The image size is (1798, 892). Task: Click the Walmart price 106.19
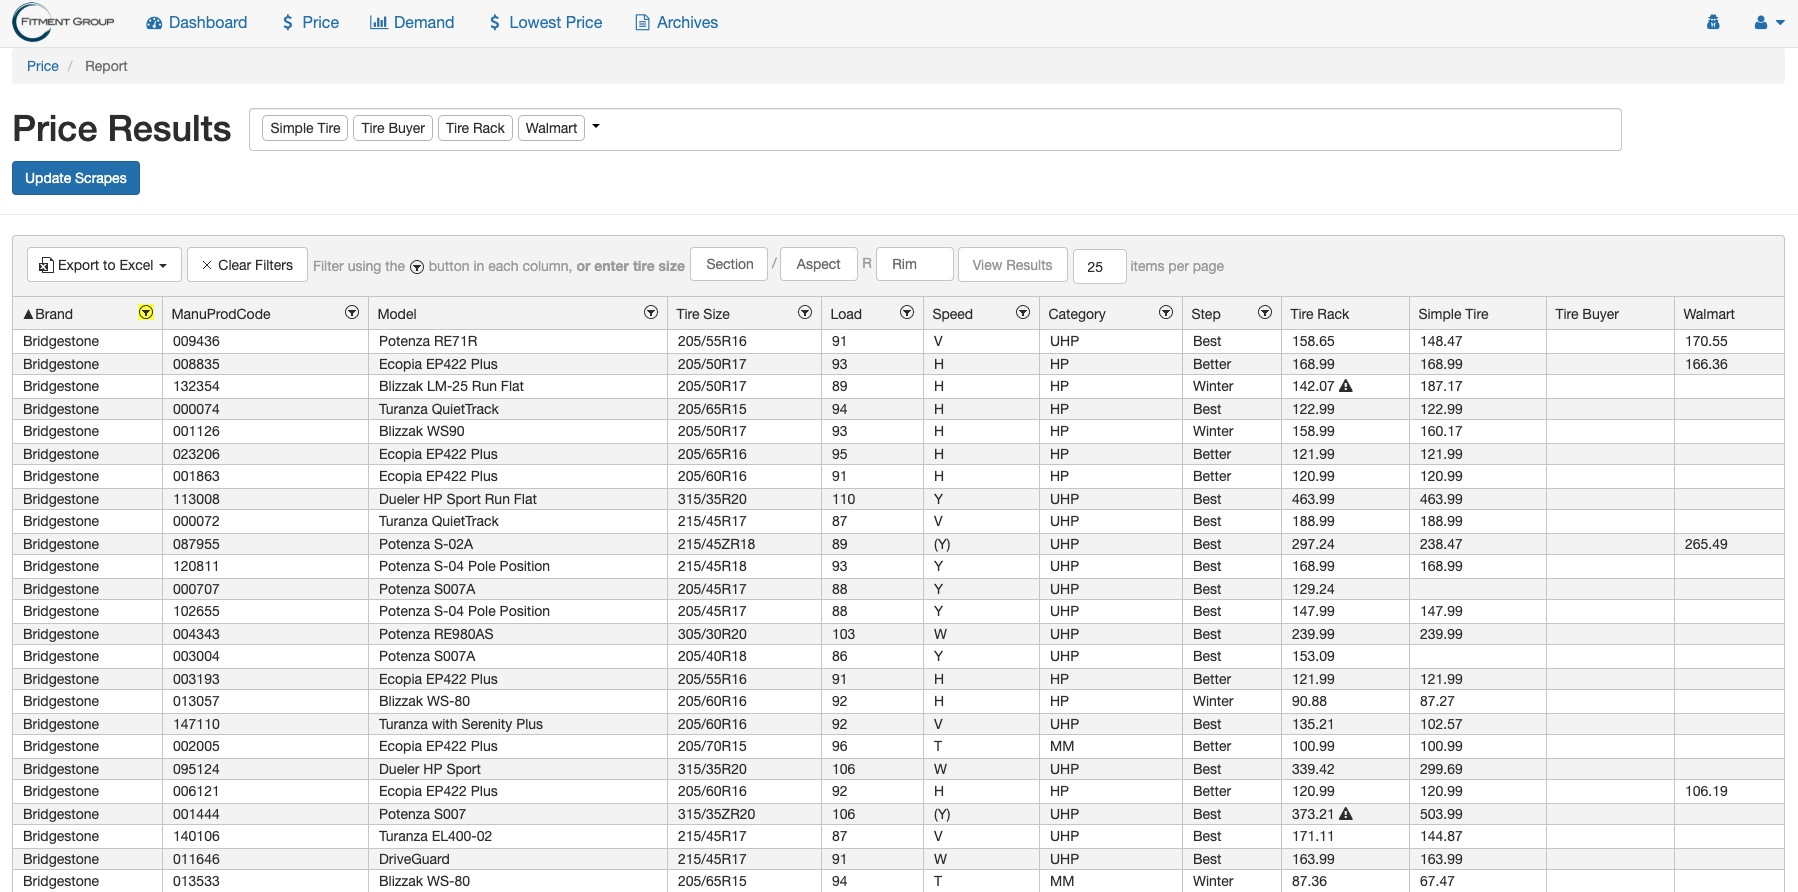1706,791
